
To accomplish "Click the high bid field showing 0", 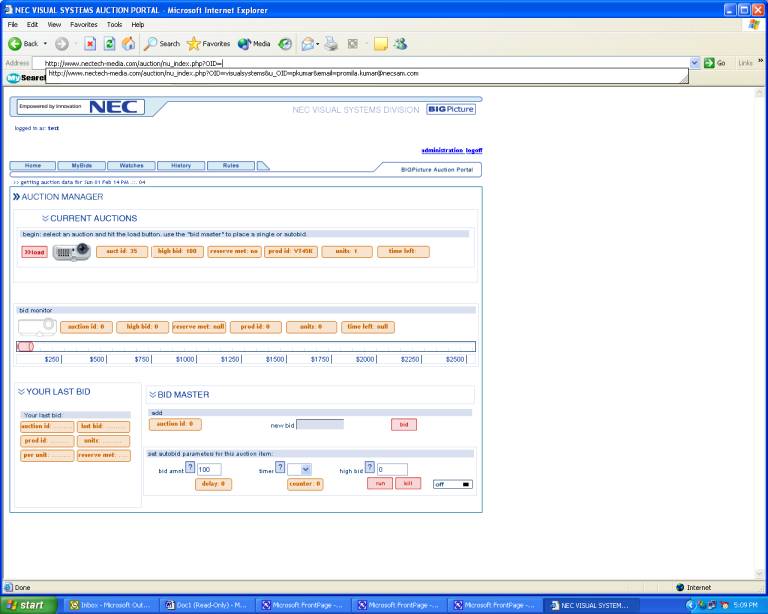I will [392, 470].
